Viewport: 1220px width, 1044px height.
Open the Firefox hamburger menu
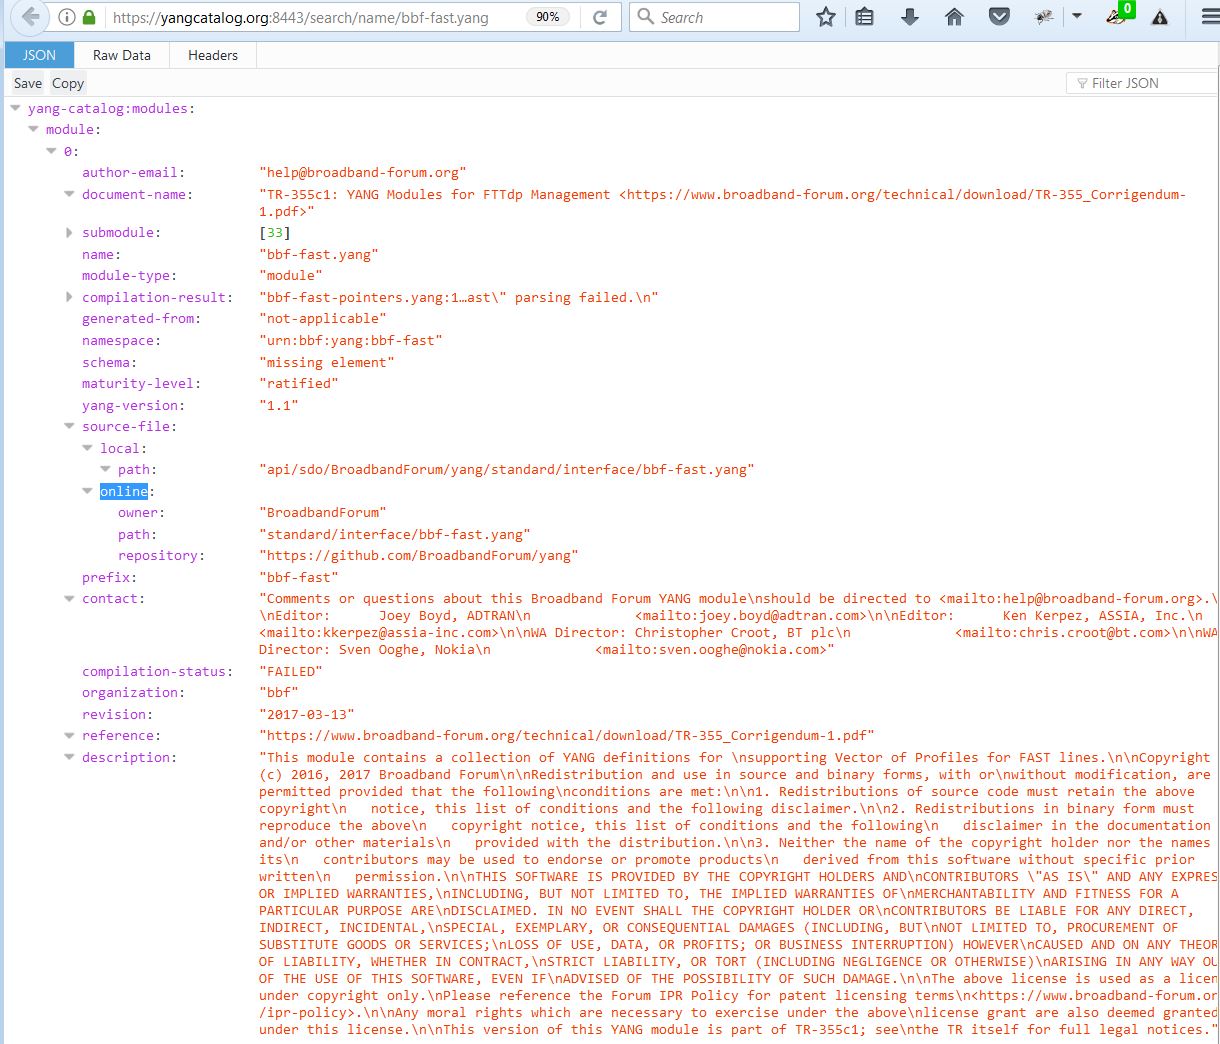click(1210, 17)
